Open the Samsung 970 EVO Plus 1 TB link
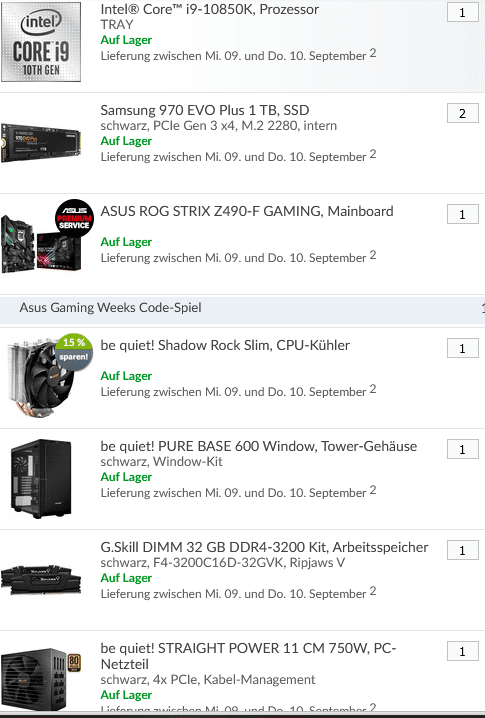The image size is (485, 718). (x=205, y=110)
